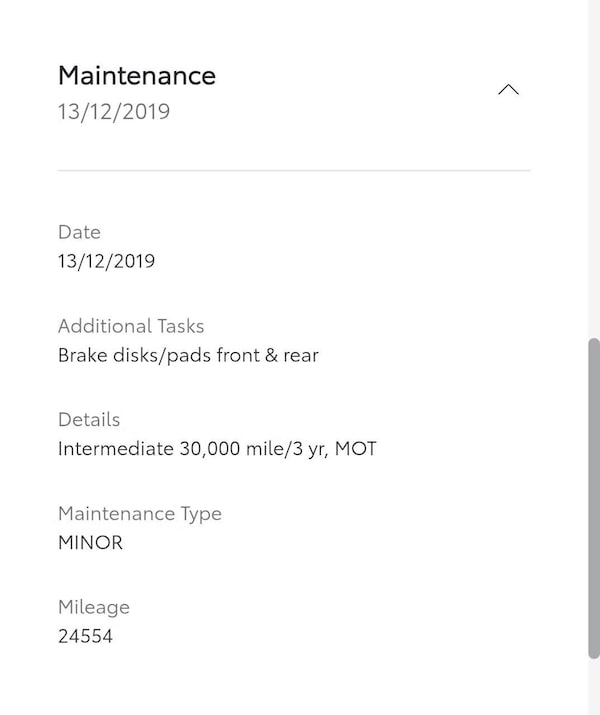
Task: Collapse the Maintenance section with the chevron
Action: point(508,90)
